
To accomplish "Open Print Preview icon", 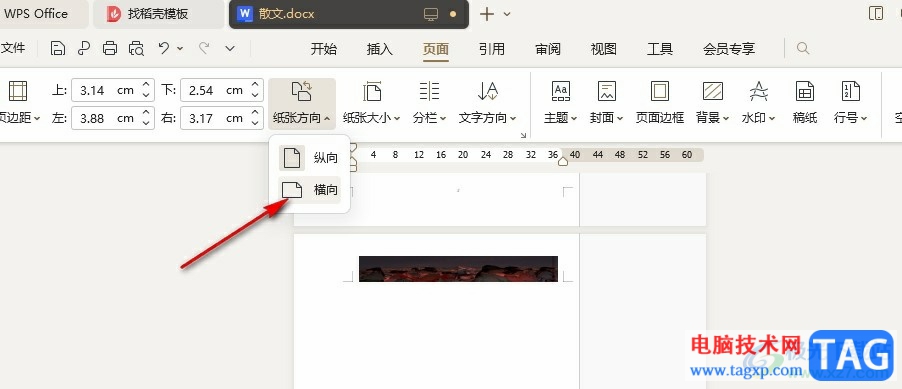I will point(137,48).
